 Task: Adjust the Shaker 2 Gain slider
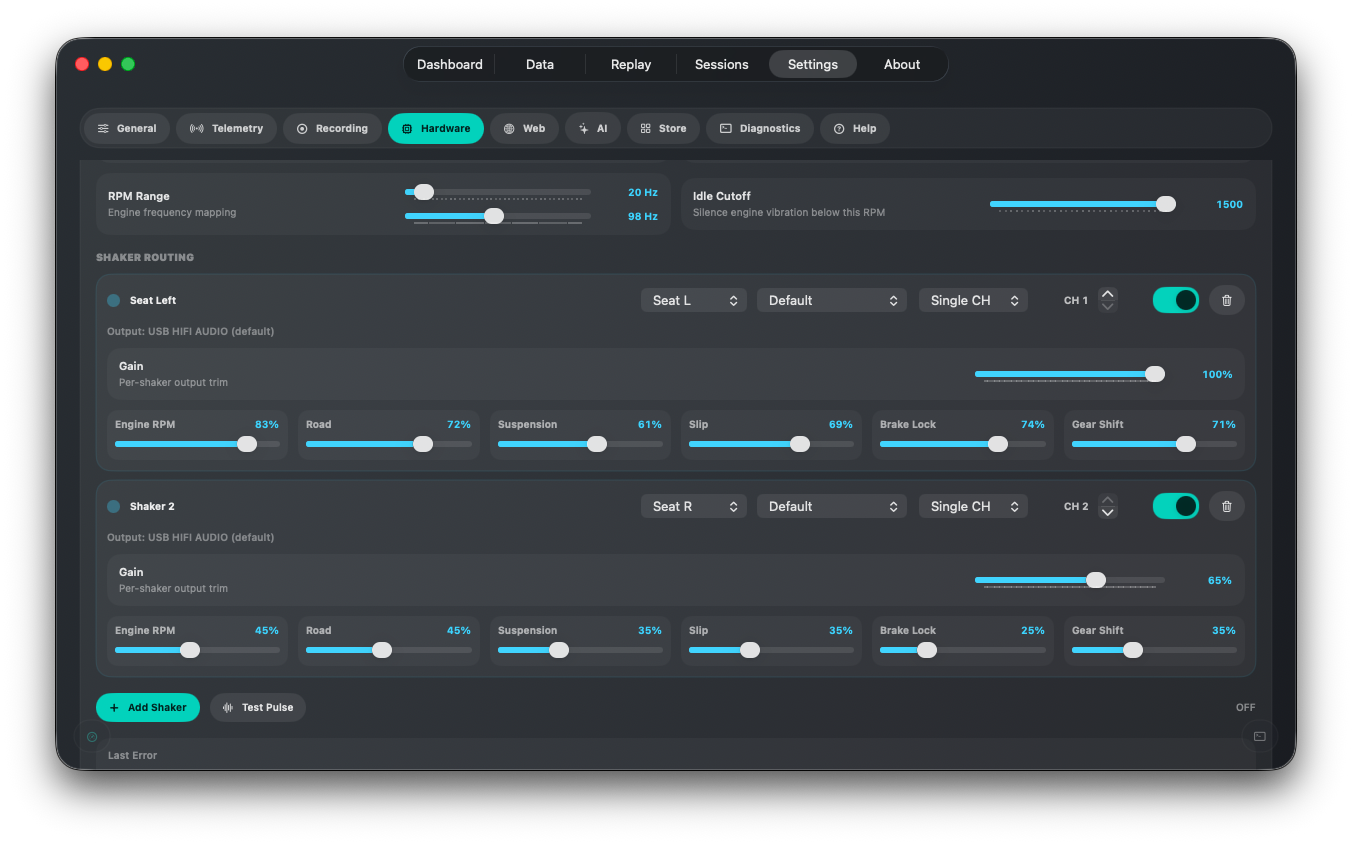1070,580
